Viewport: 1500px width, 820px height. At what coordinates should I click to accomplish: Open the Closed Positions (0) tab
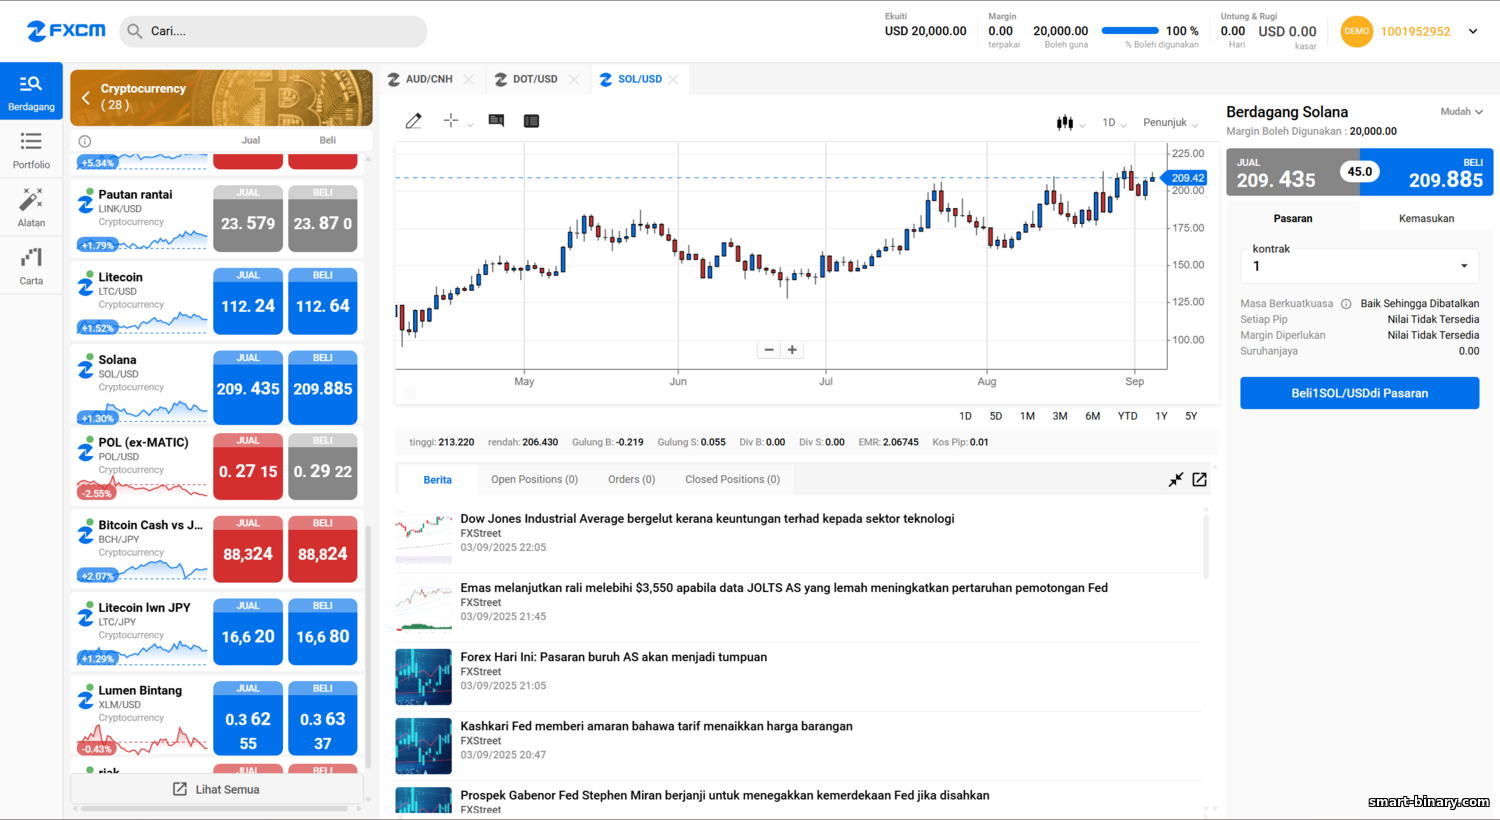[732, 480]
